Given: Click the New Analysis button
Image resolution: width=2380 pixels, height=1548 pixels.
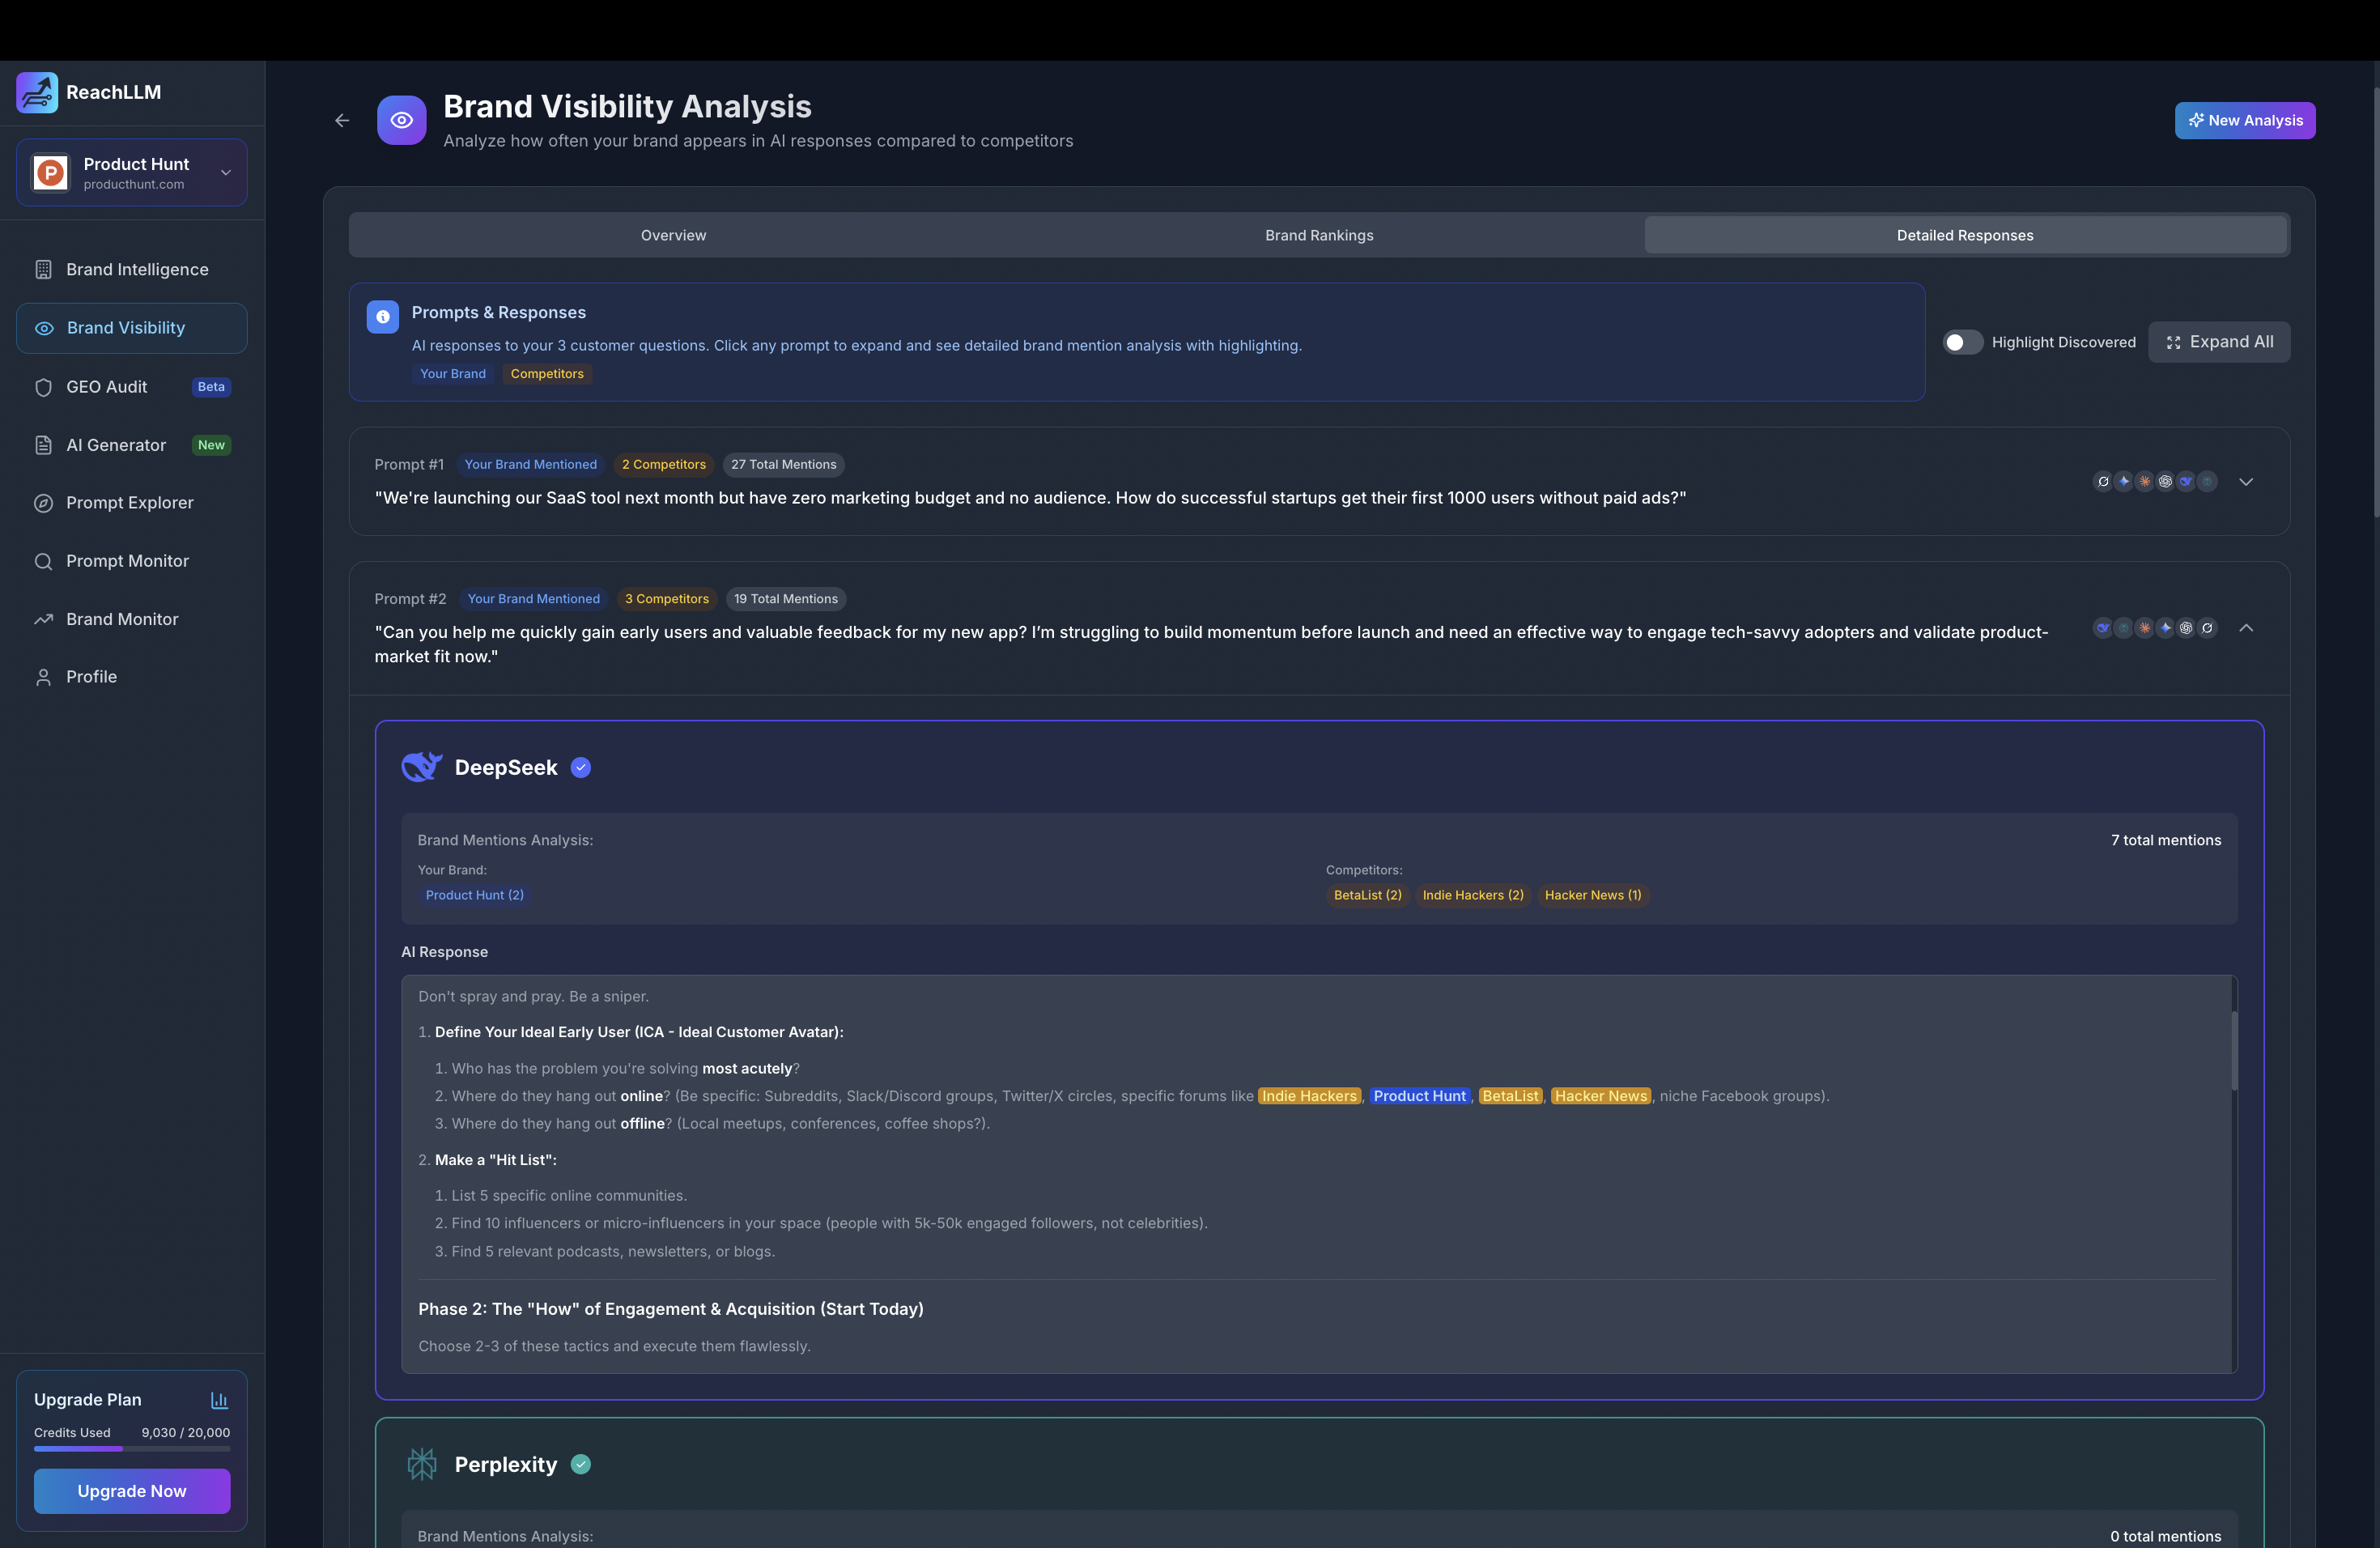Looking at the screenshot, I should [x=2245, y=120].
